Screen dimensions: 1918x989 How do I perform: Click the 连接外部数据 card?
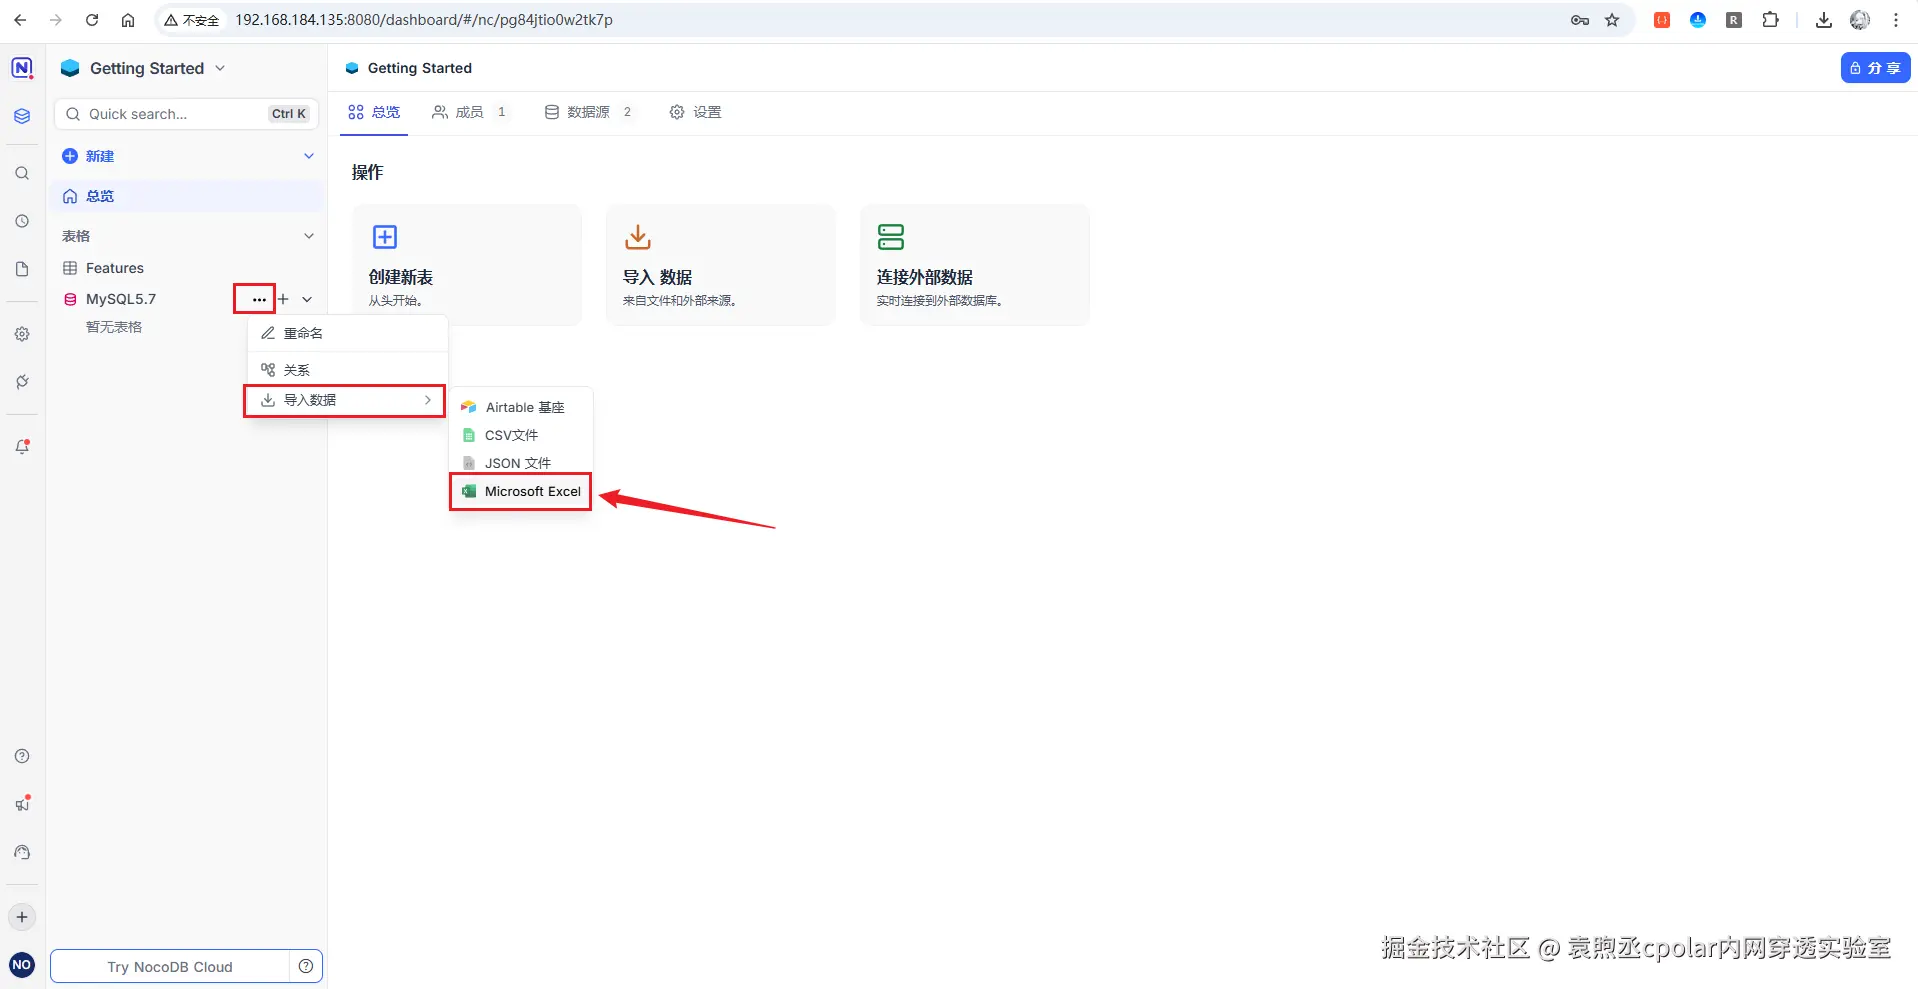point(975,265)
